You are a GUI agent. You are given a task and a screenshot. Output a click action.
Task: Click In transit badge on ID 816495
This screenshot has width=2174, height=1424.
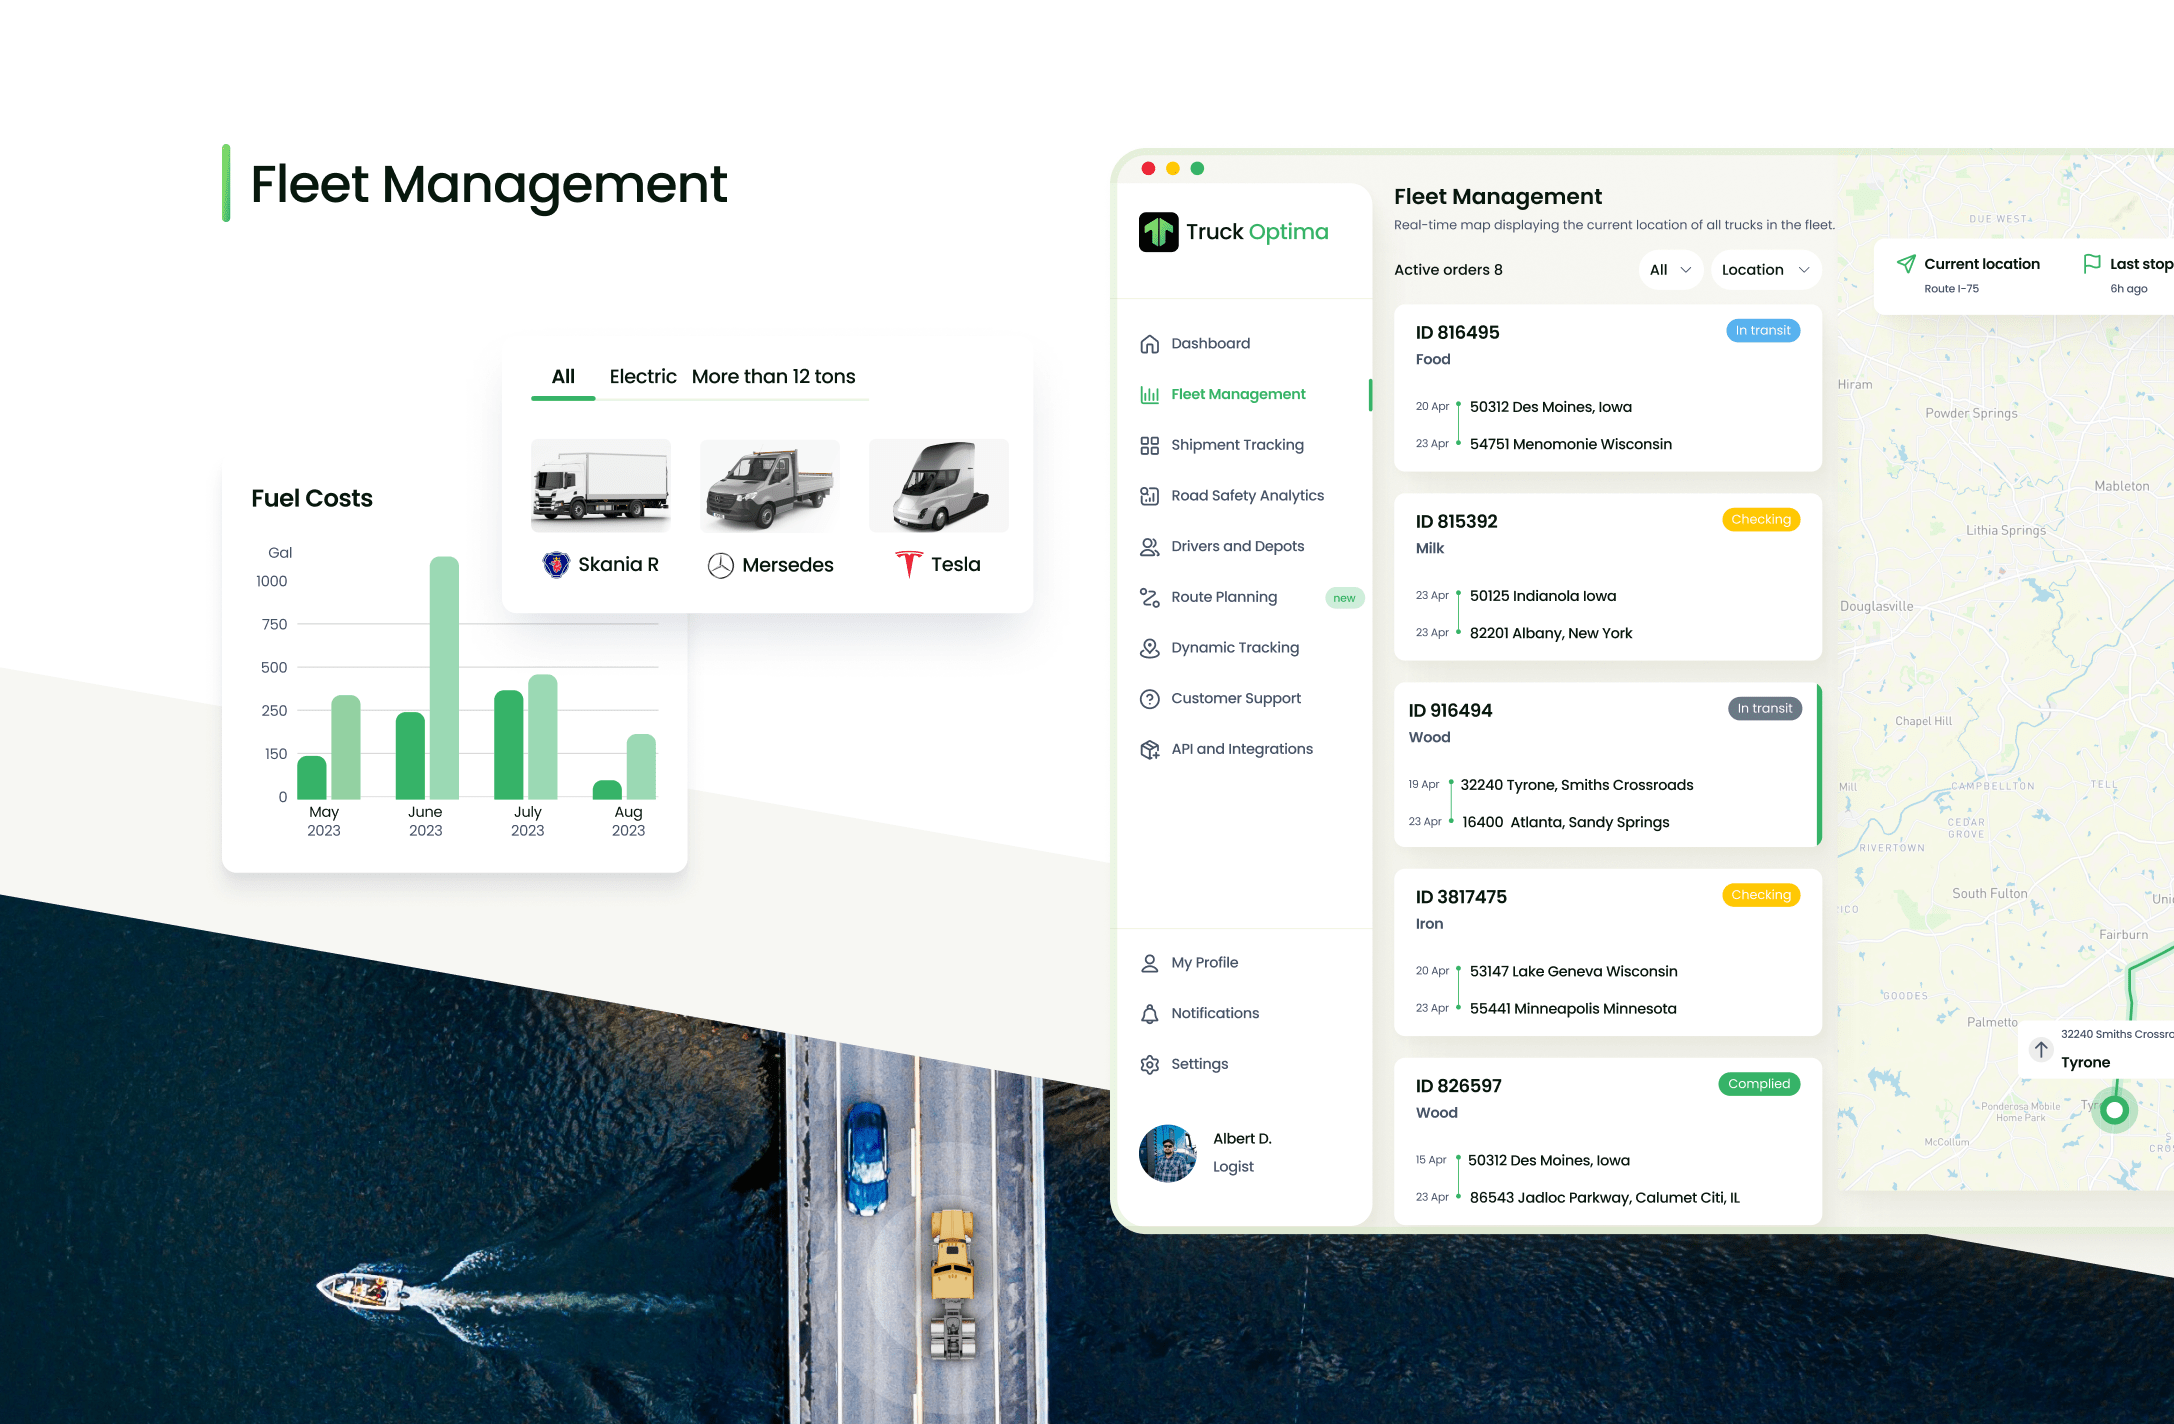click(1762, 331)
